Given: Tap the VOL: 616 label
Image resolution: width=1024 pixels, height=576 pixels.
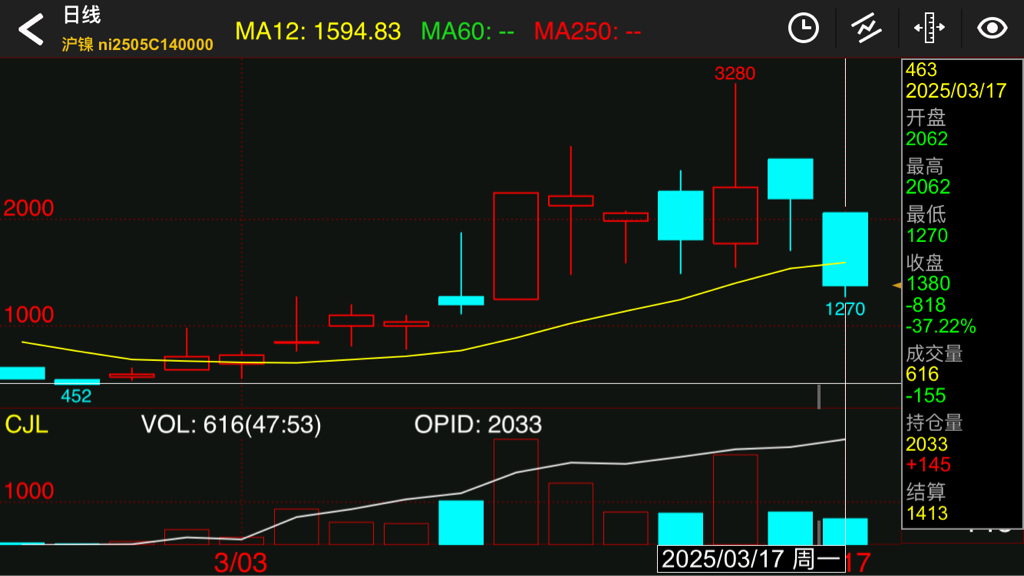Looking at the screenshot, I should [x=231, y=424].
